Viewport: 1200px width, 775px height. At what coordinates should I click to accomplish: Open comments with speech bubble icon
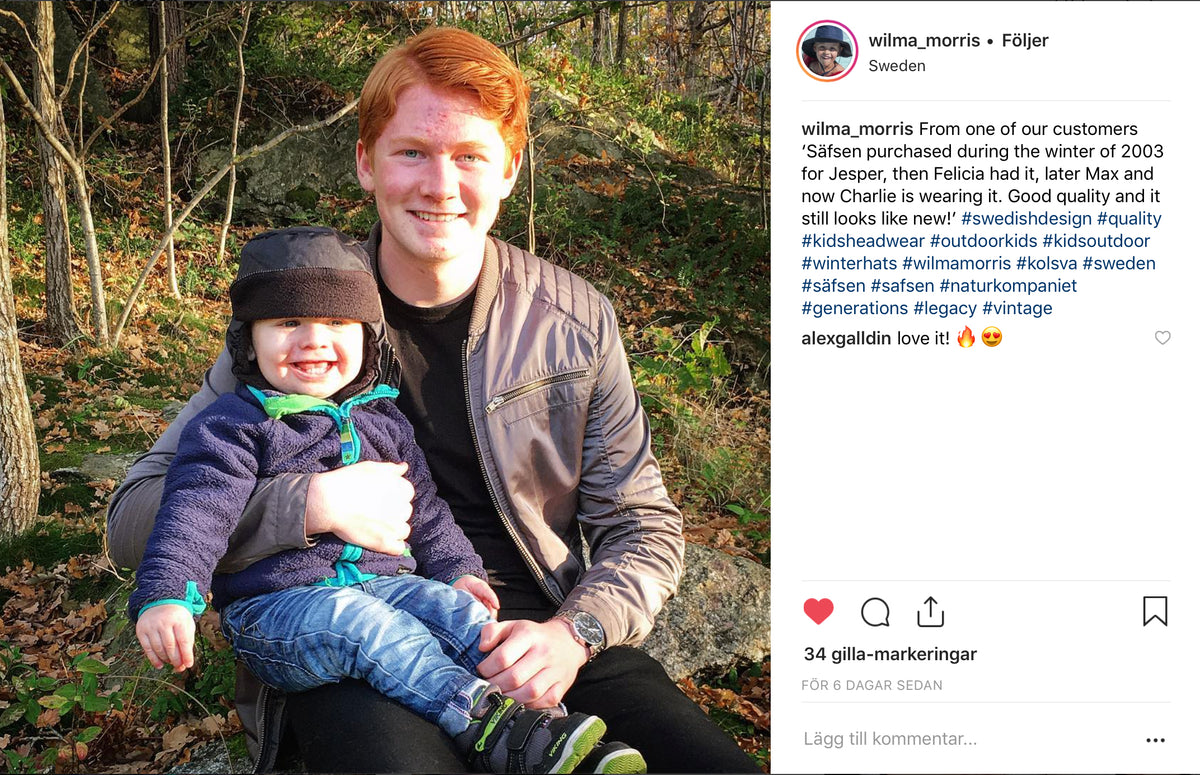[x=875, y=611]
